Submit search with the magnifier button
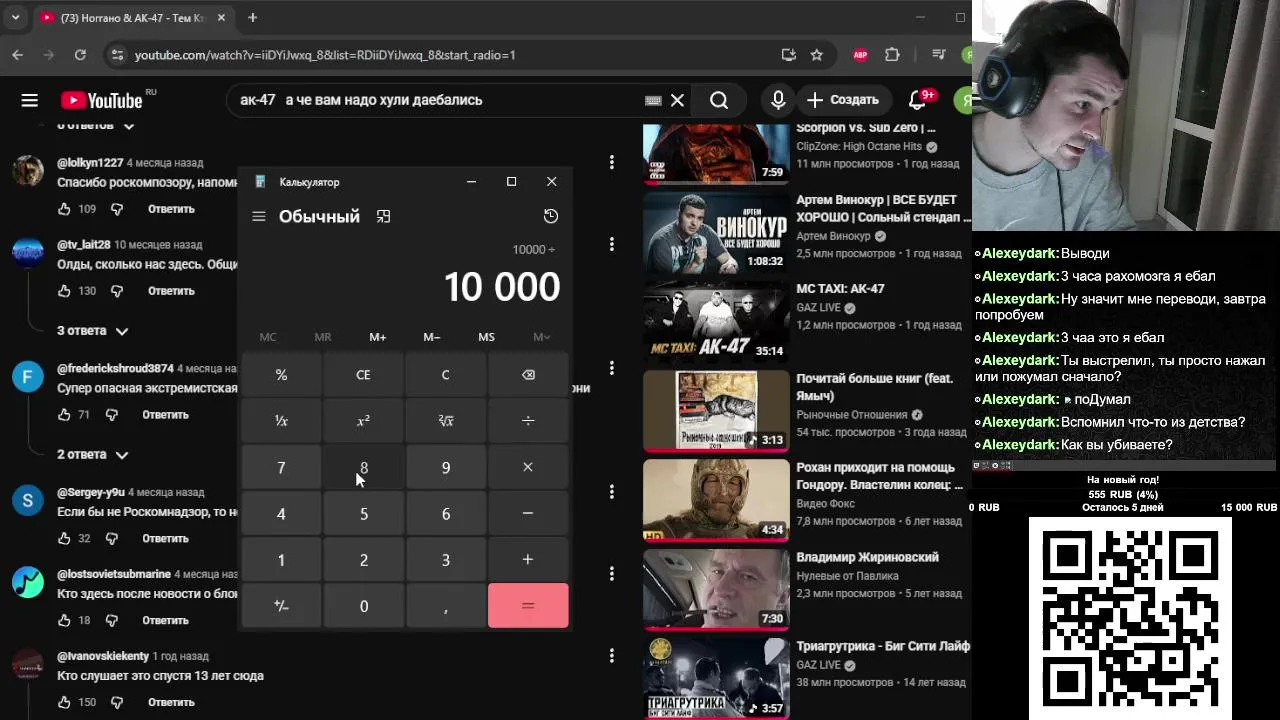This screenshot has width=1280, height=720. pyautogui.click(x=719, y=100)
